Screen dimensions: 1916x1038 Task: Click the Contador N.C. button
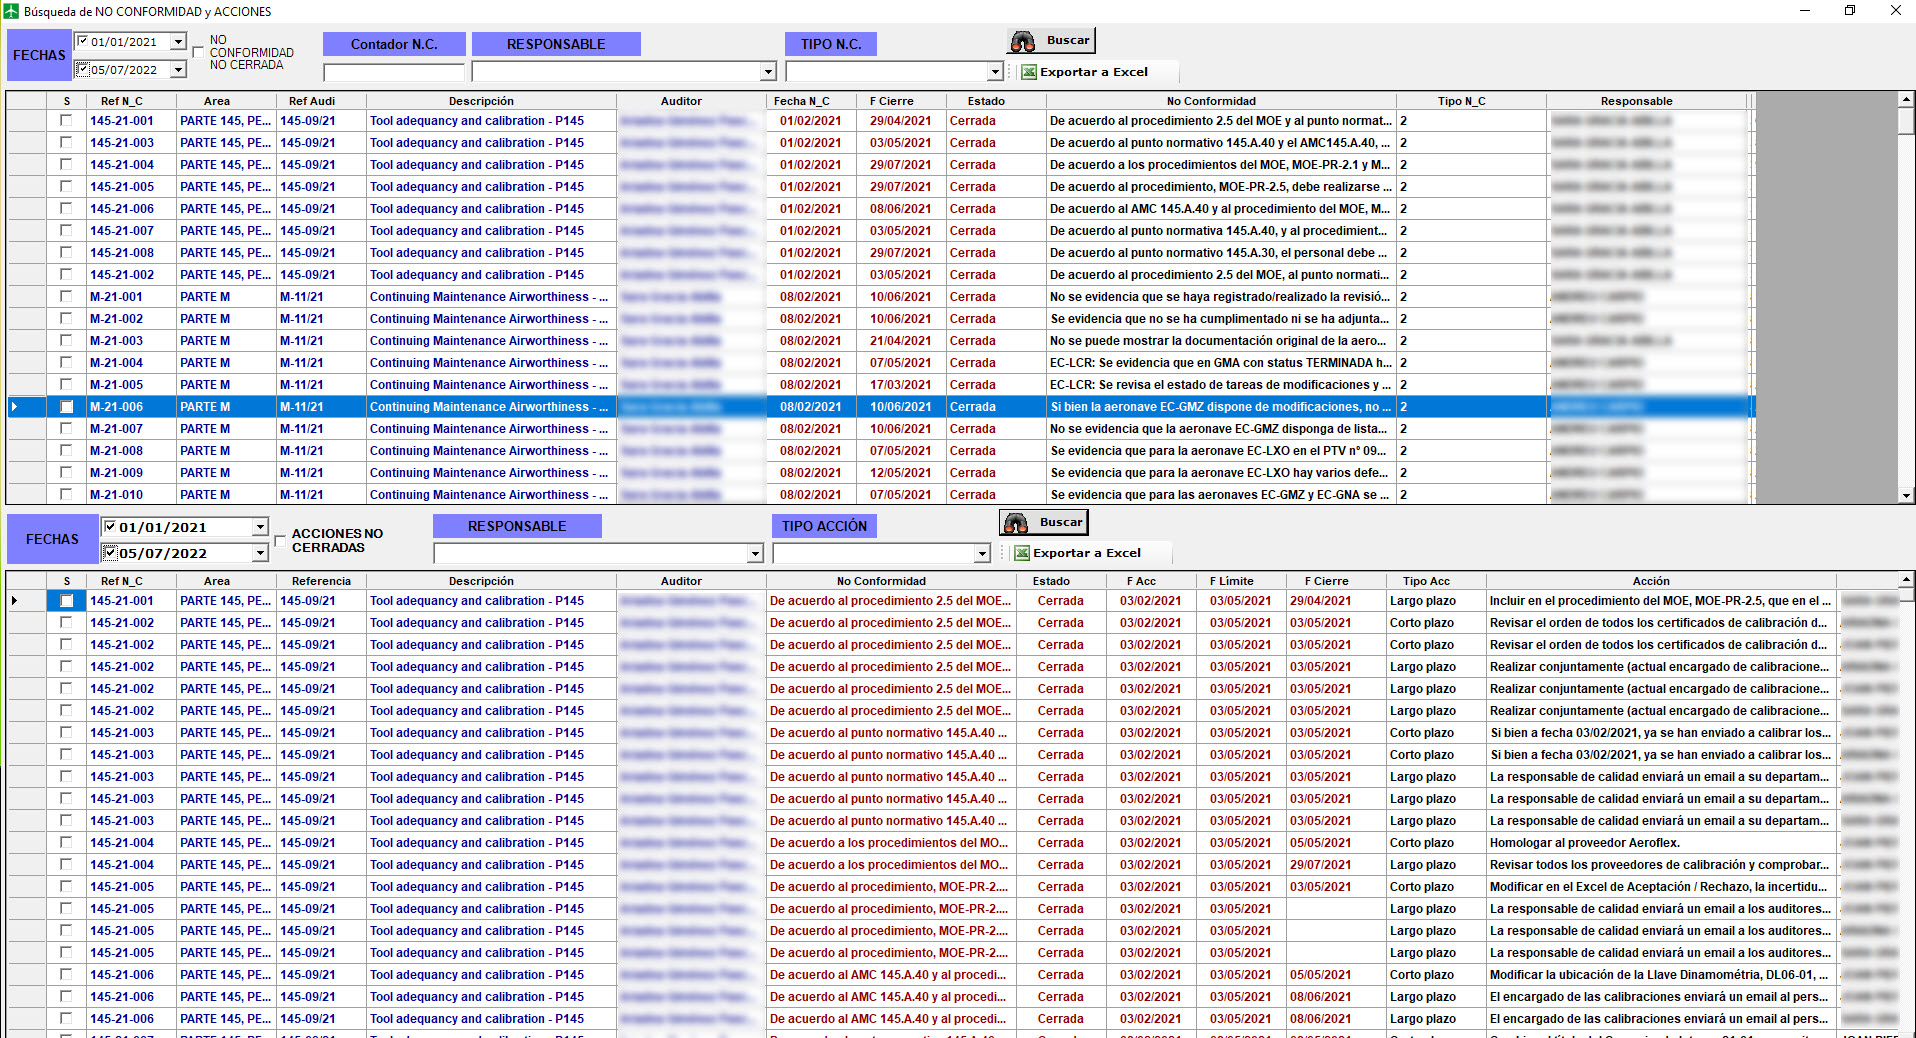click(394, 44)
